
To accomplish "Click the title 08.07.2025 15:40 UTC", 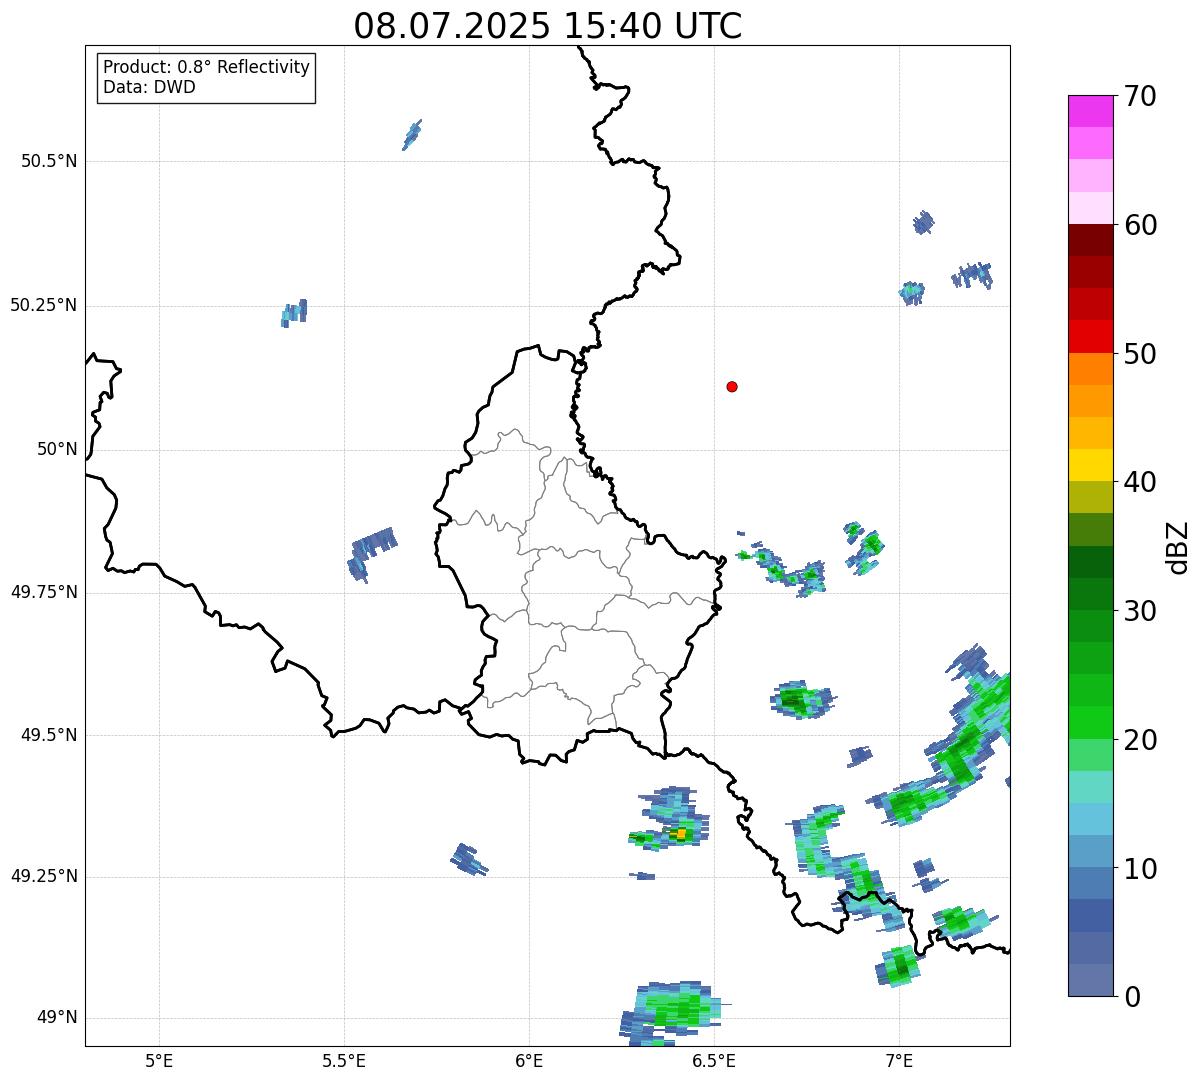I will 548,26.
